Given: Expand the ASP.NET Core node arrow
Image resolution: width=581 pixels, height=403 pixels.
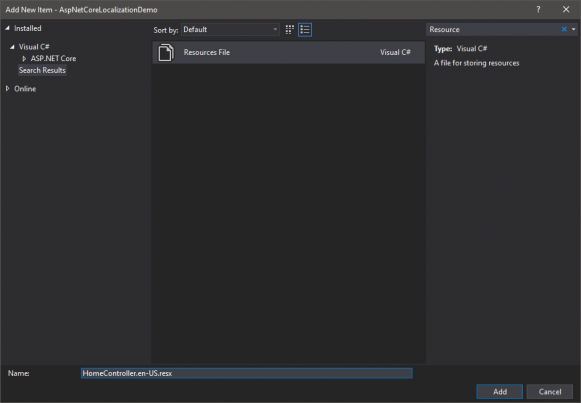Looking at the screenshot, I should (24, 59).
